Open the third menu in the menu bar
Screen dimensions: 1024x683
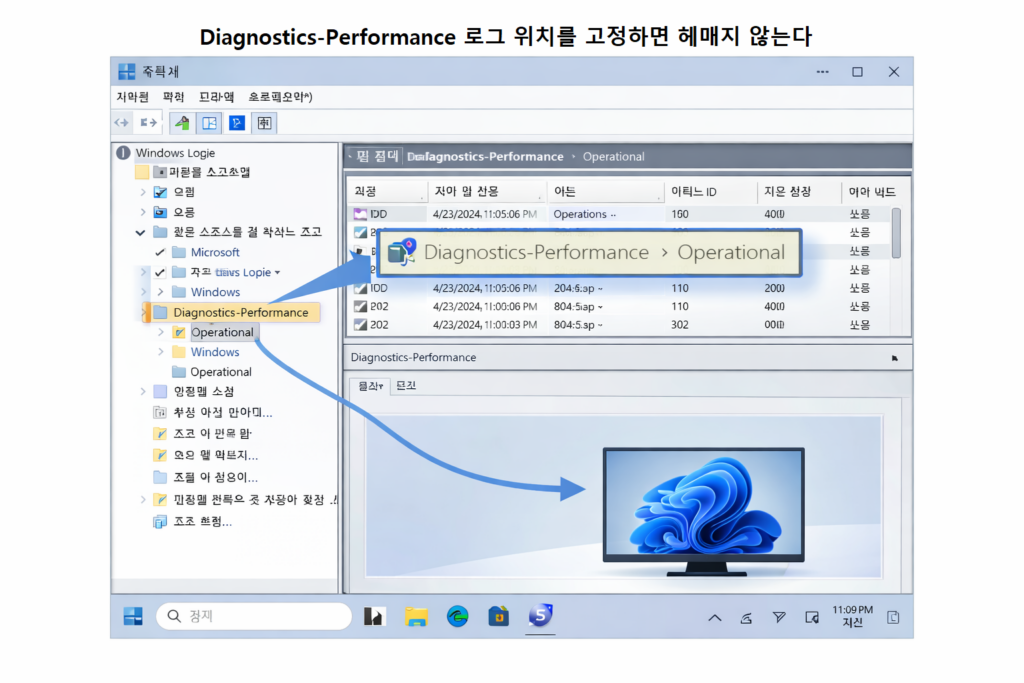point(216,97)
